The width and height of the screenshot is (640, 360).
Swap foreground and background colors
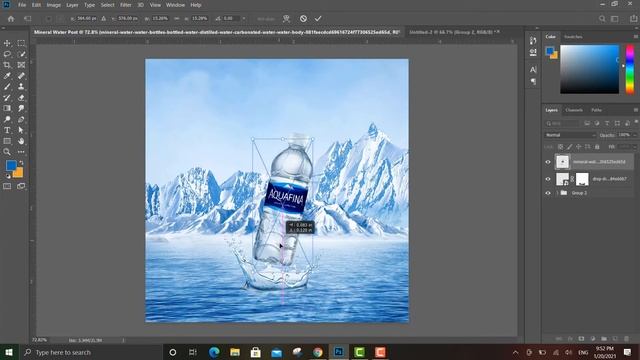click(21, 163)
